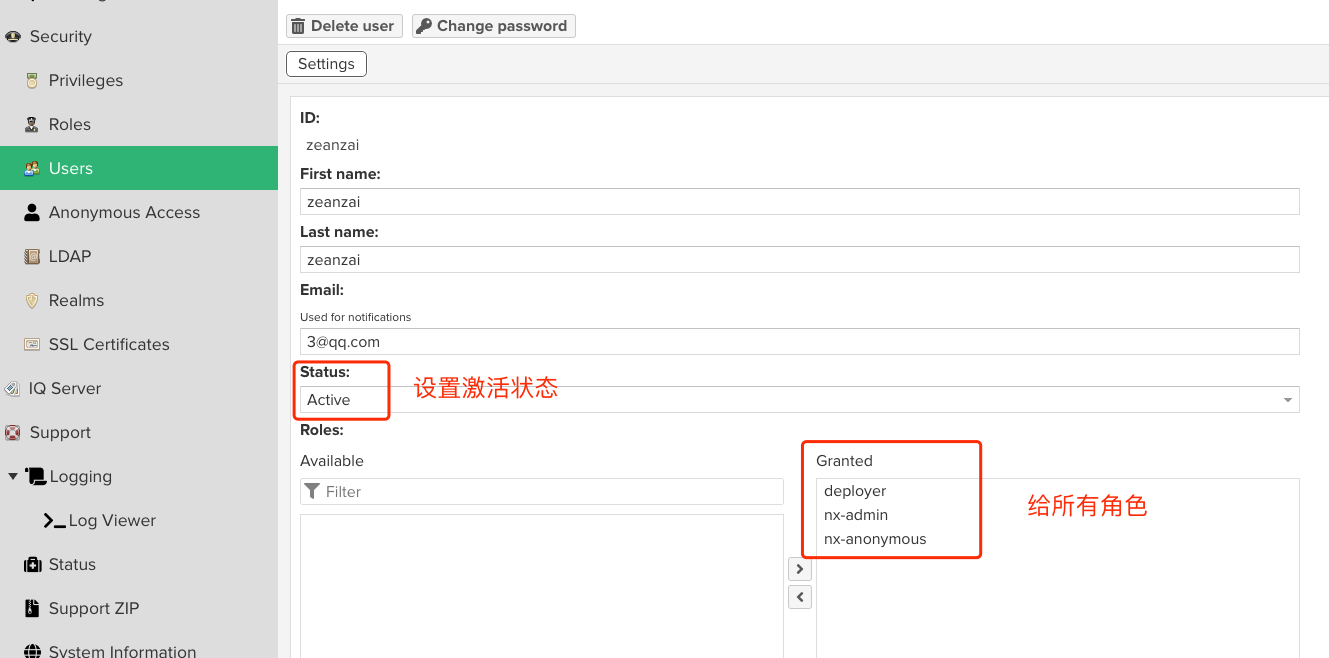1329x658 pixels.
Task: Open Log Viewer under Logging
Action: pyautogui.click(x=112, y=521)
